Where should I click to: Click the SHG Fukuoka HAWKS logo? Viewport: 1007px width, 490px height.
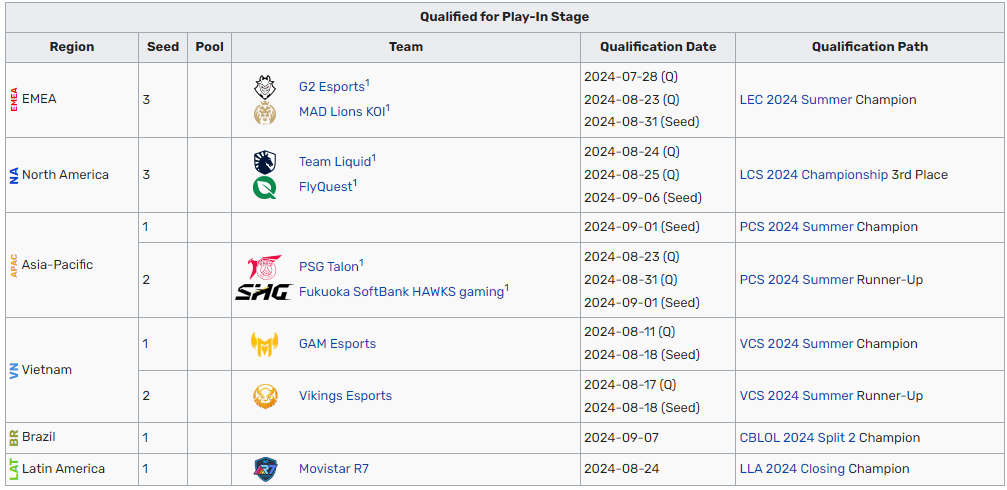(x=262, y=292)
